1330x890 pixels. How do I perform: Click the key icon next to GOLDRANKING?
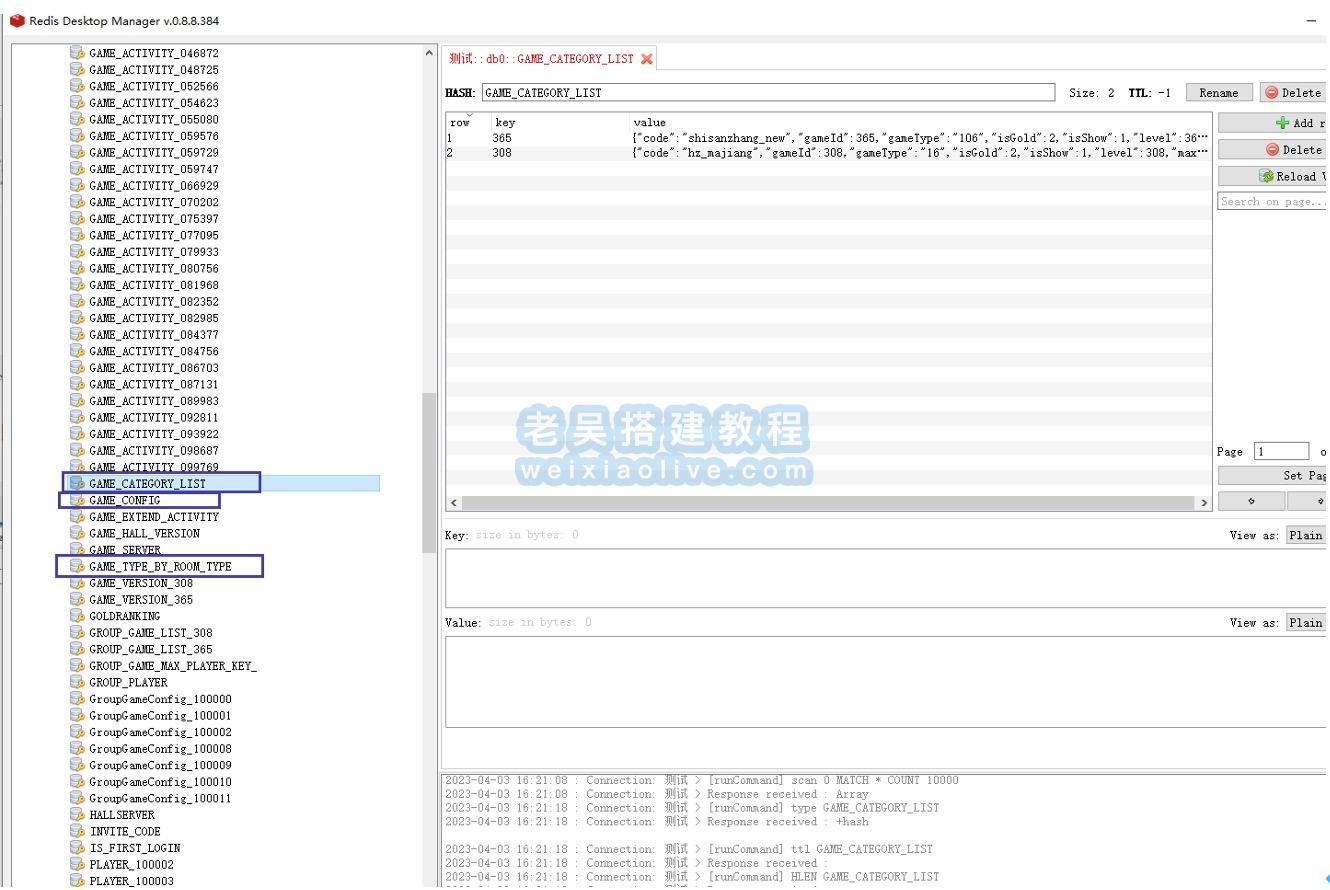77,616
